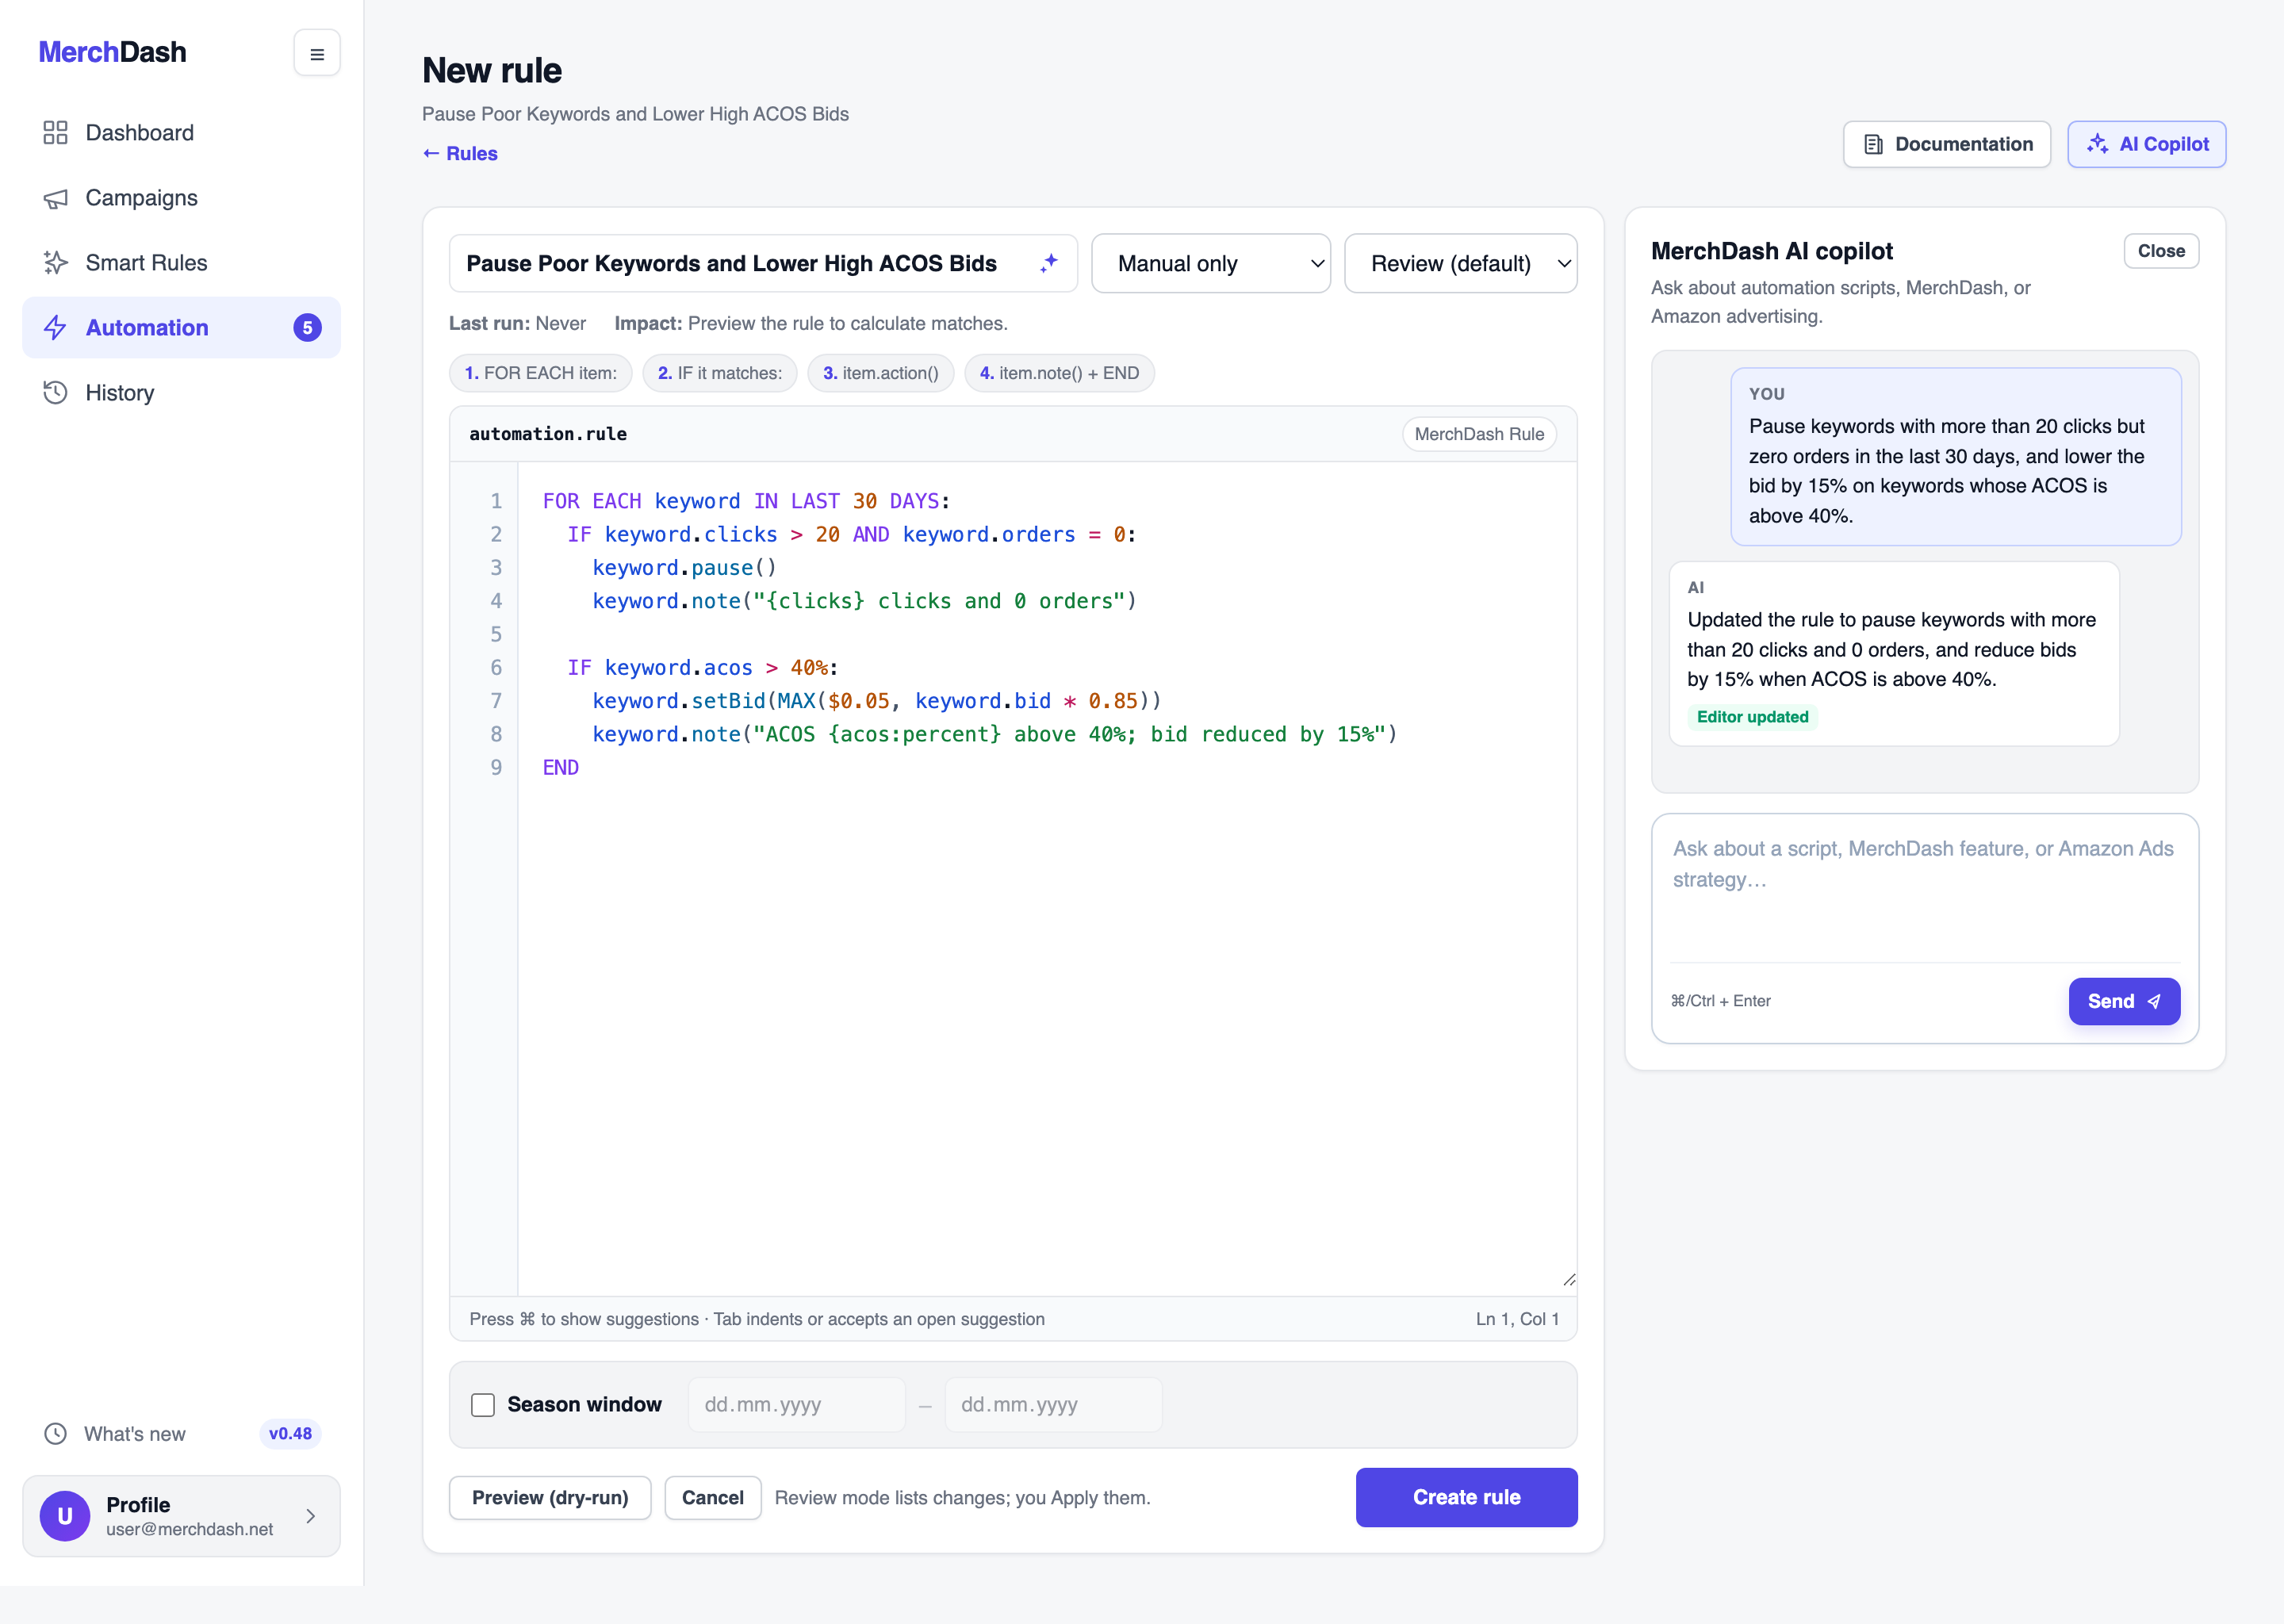
Task: Expand Profile with the chevron arrow
Action: pos(311,1516)
